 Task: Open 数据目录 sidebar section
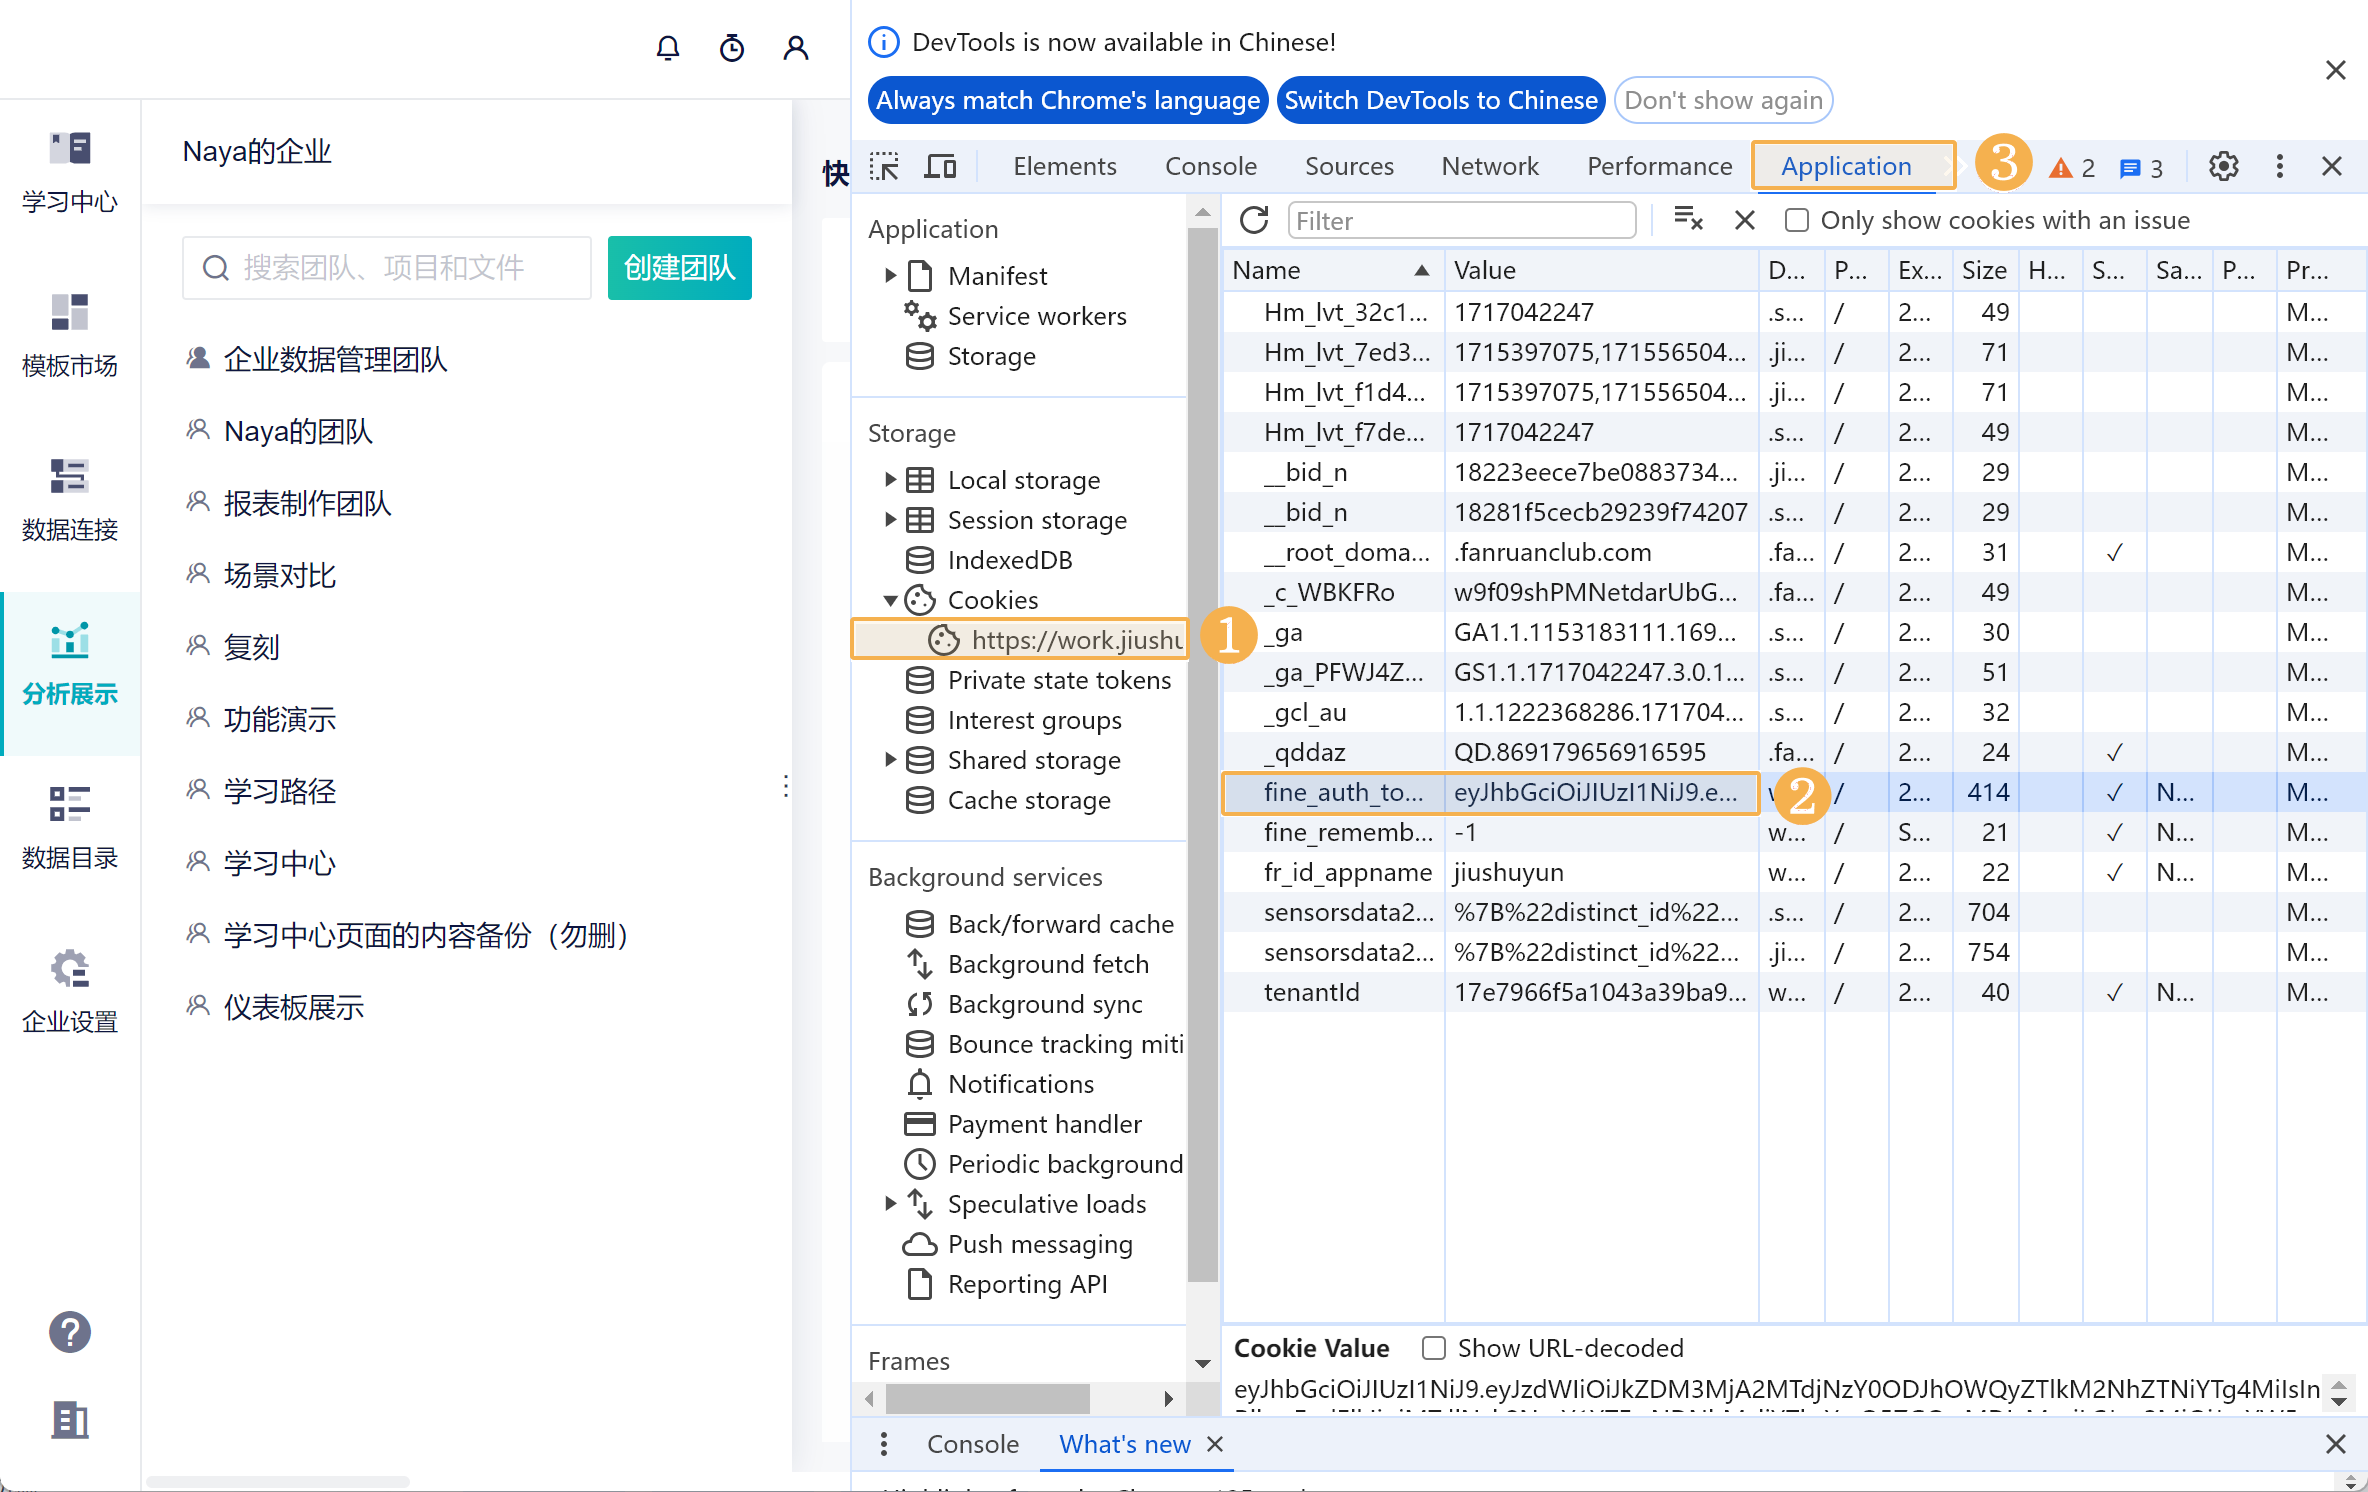pos(70,830)
